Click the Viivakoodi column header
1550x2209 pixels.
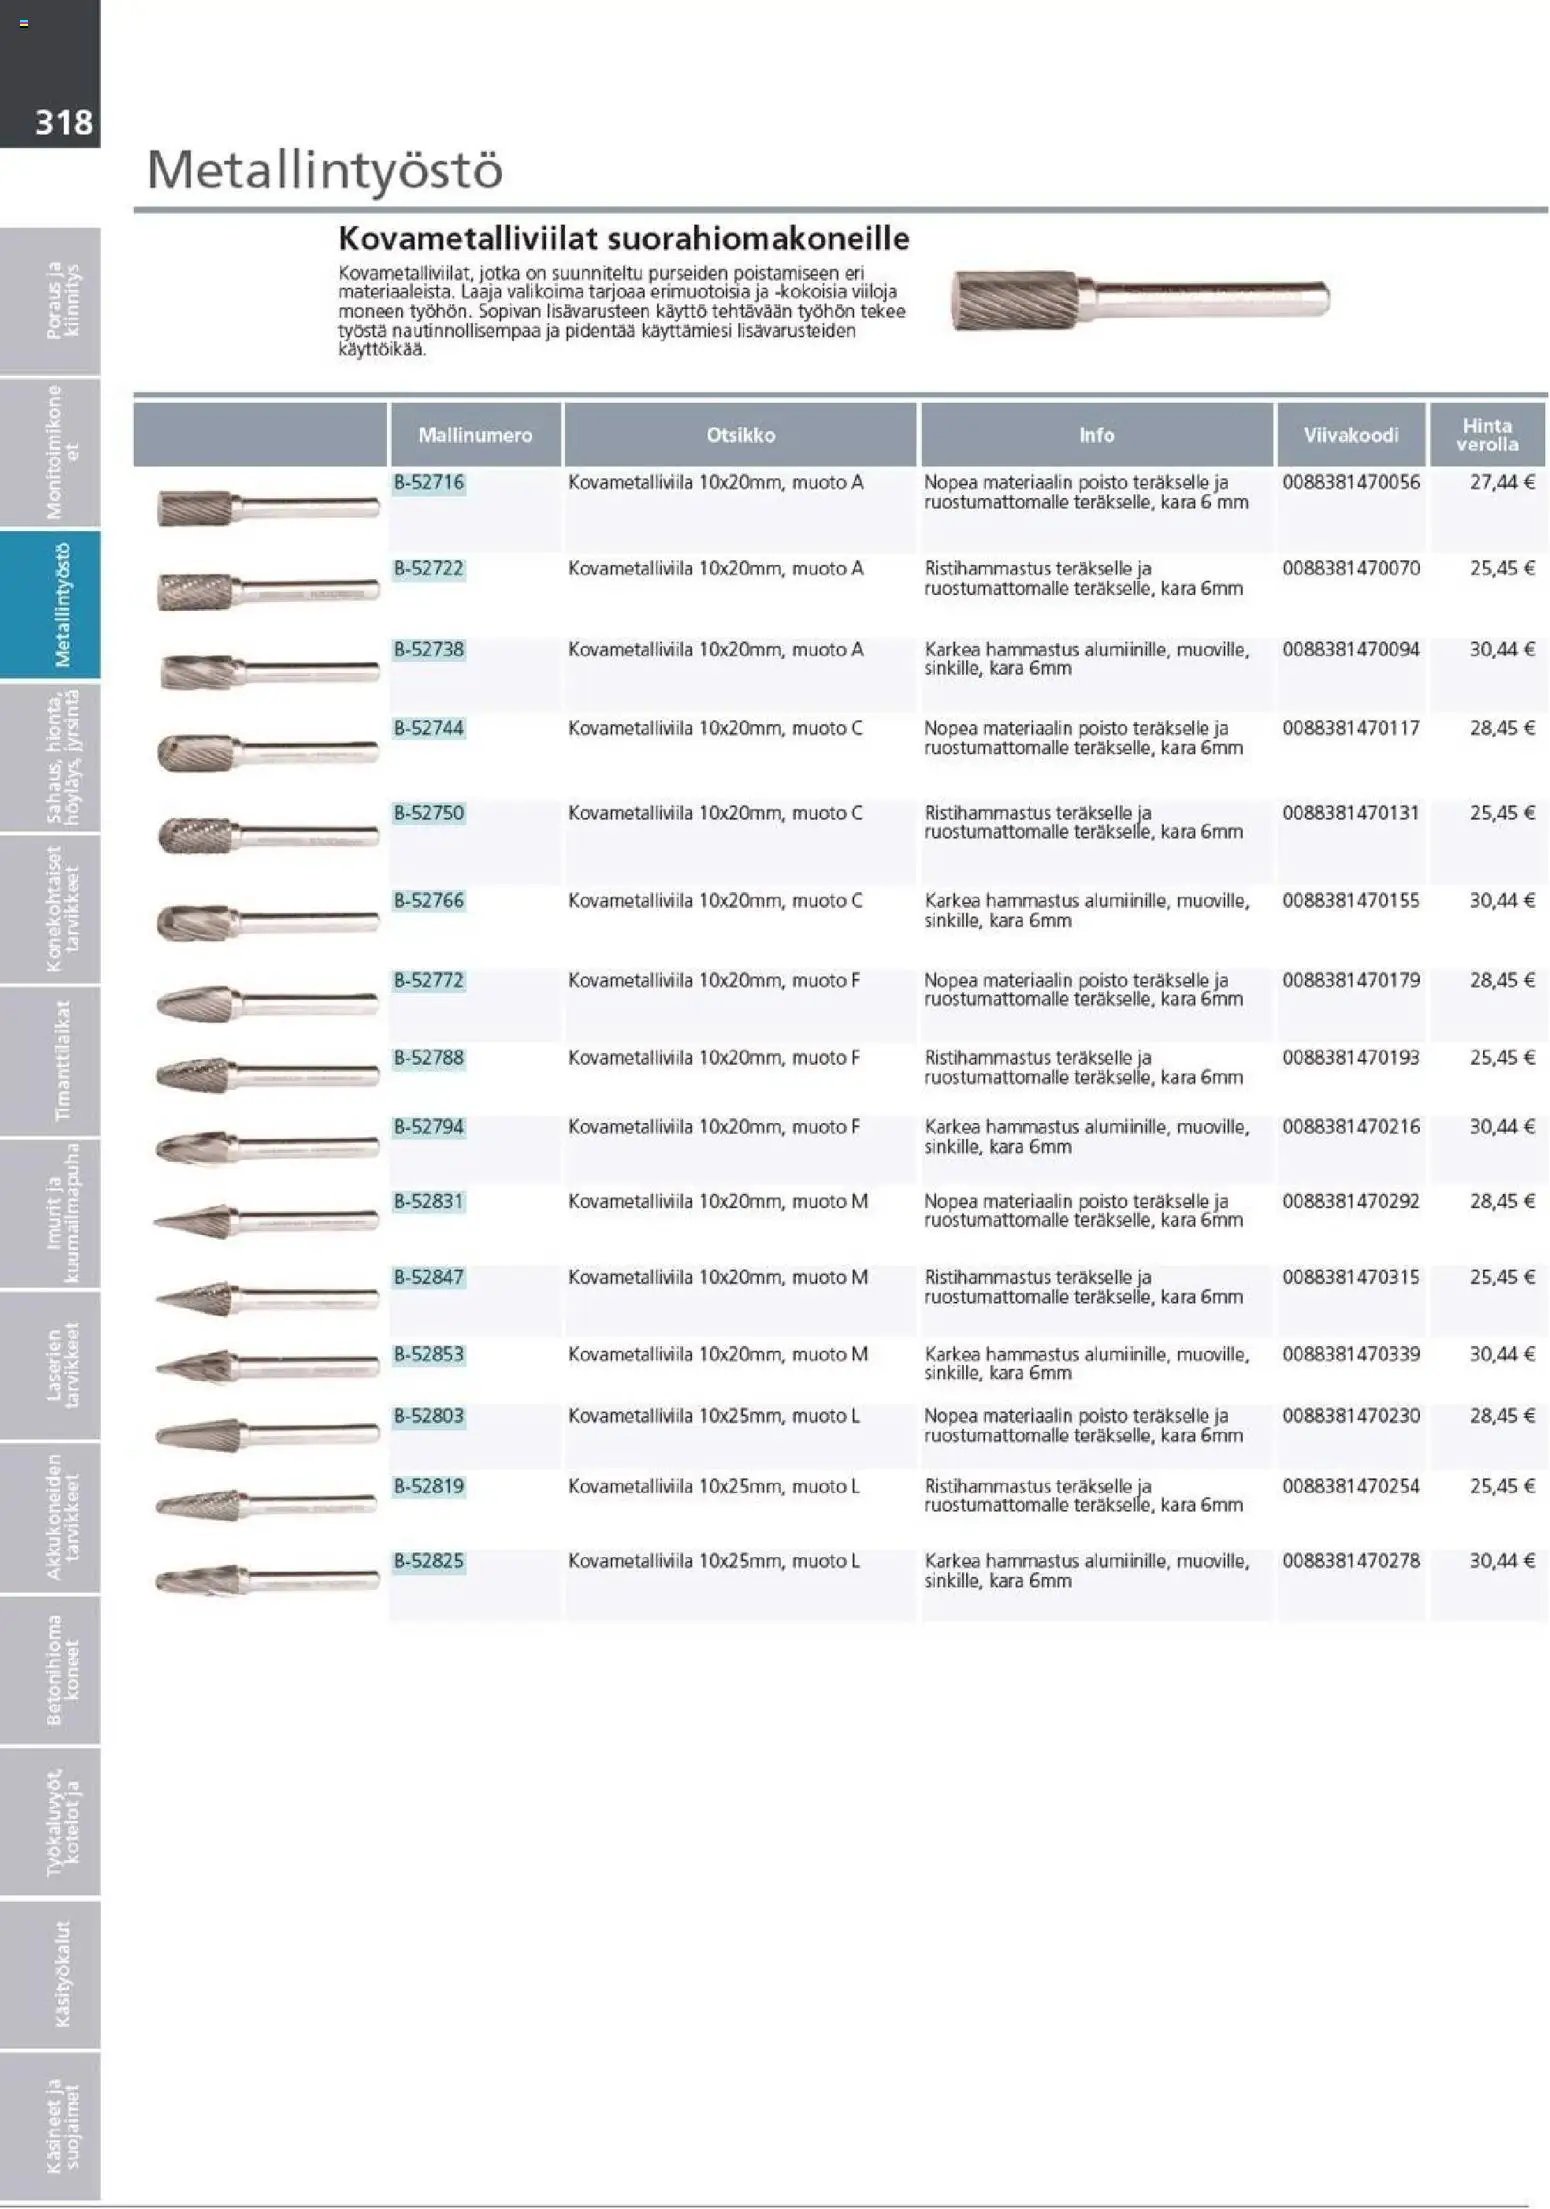tap(1350, 435)
